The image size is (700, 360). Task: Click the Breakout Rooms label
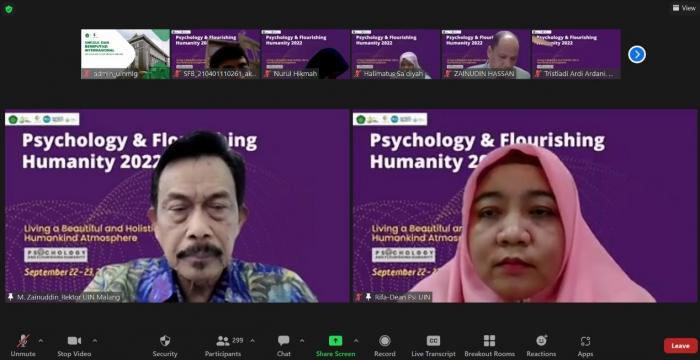pyautogui.click(x=489, y=354)
